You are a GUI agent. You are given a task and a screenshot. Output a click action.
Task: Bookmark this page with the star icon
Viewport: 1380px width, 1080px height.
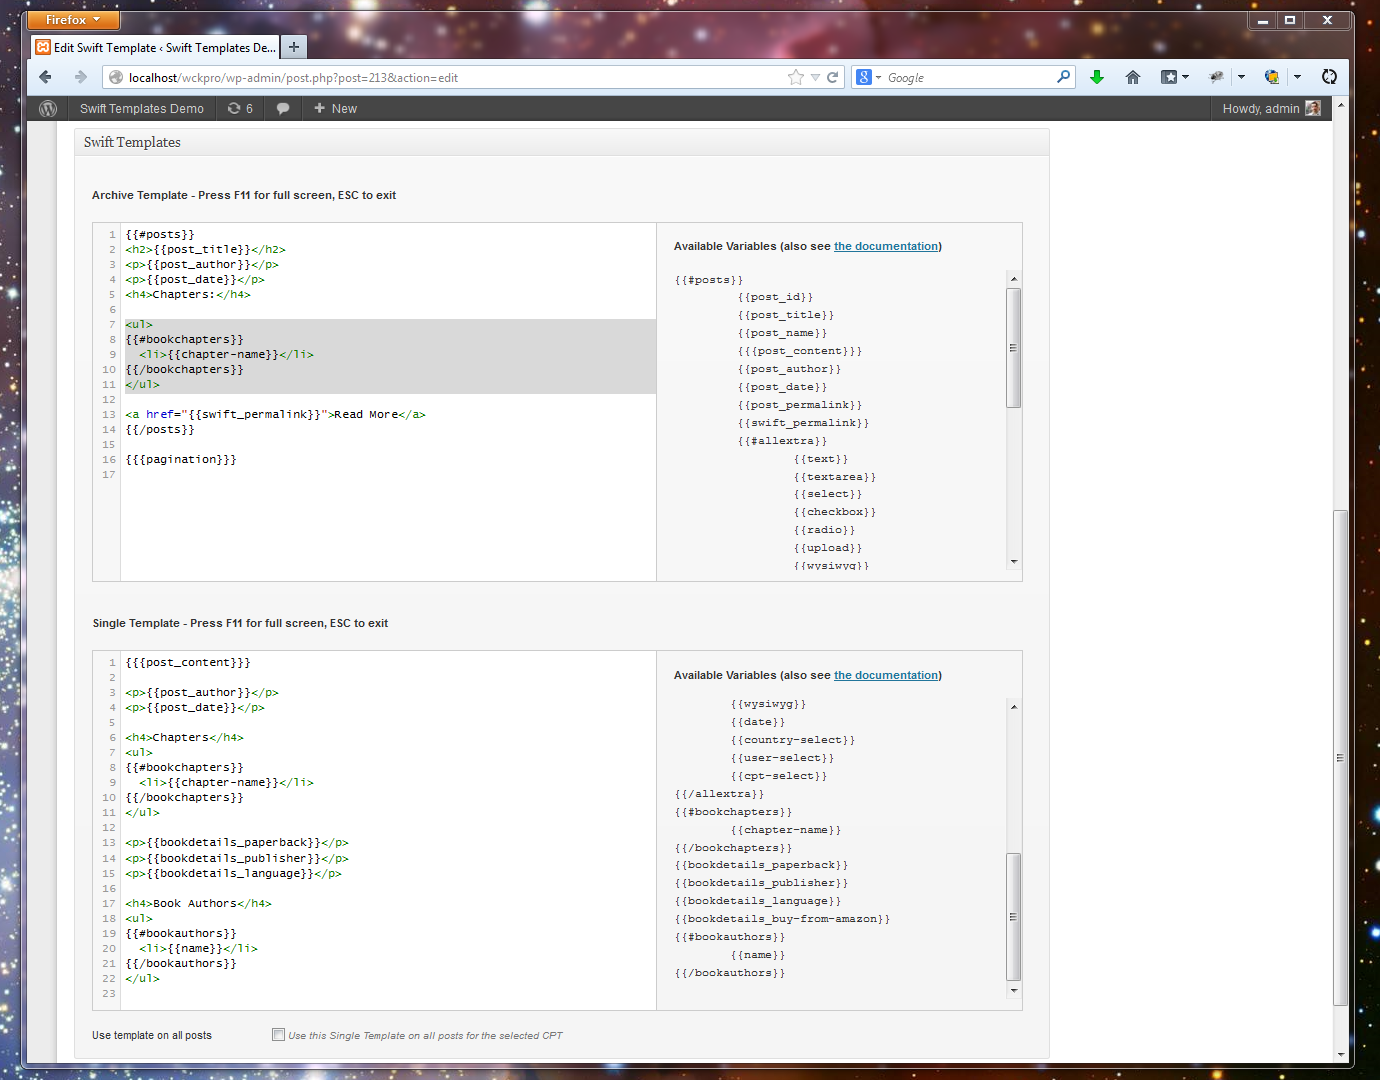click(x=796, y=77)
